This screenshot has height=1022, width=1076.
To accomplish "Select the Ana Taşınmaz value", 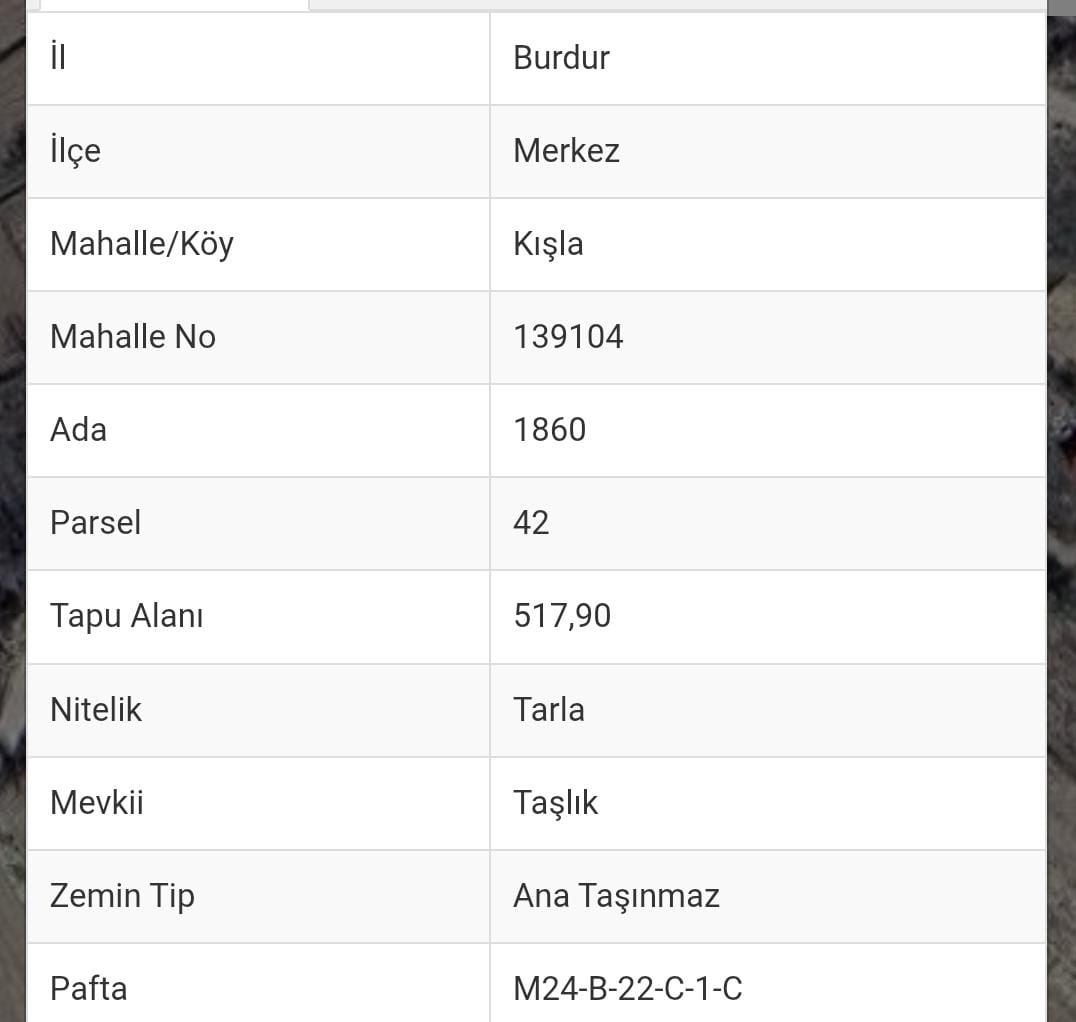I will pyautogui.click(x=616, y=896).
